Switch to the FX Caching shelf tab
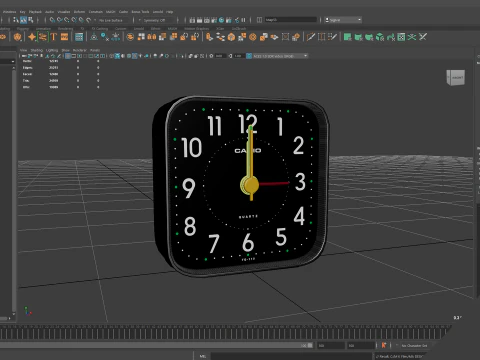The width and height of the screenshot is (480, 360). pyautogui.click(x=100, y=29)
